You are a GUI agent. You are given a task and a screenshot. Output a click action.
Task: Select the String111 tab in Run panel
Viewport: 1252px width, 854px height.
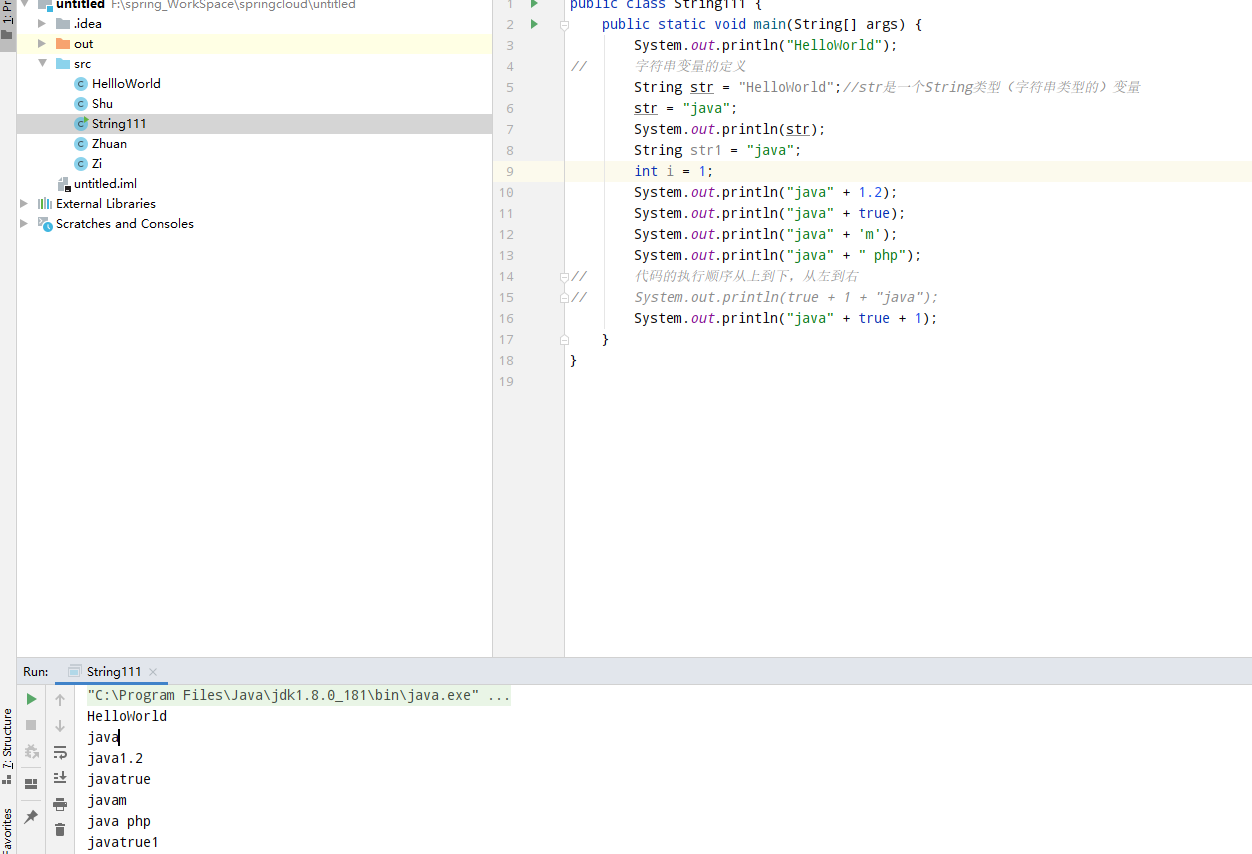click(113, 672)
